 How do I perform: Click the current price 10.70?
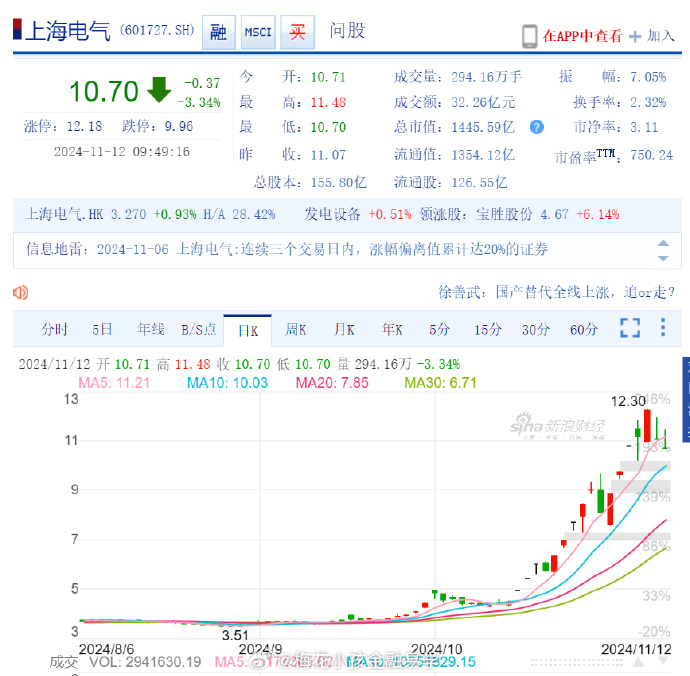pos(104,92)
